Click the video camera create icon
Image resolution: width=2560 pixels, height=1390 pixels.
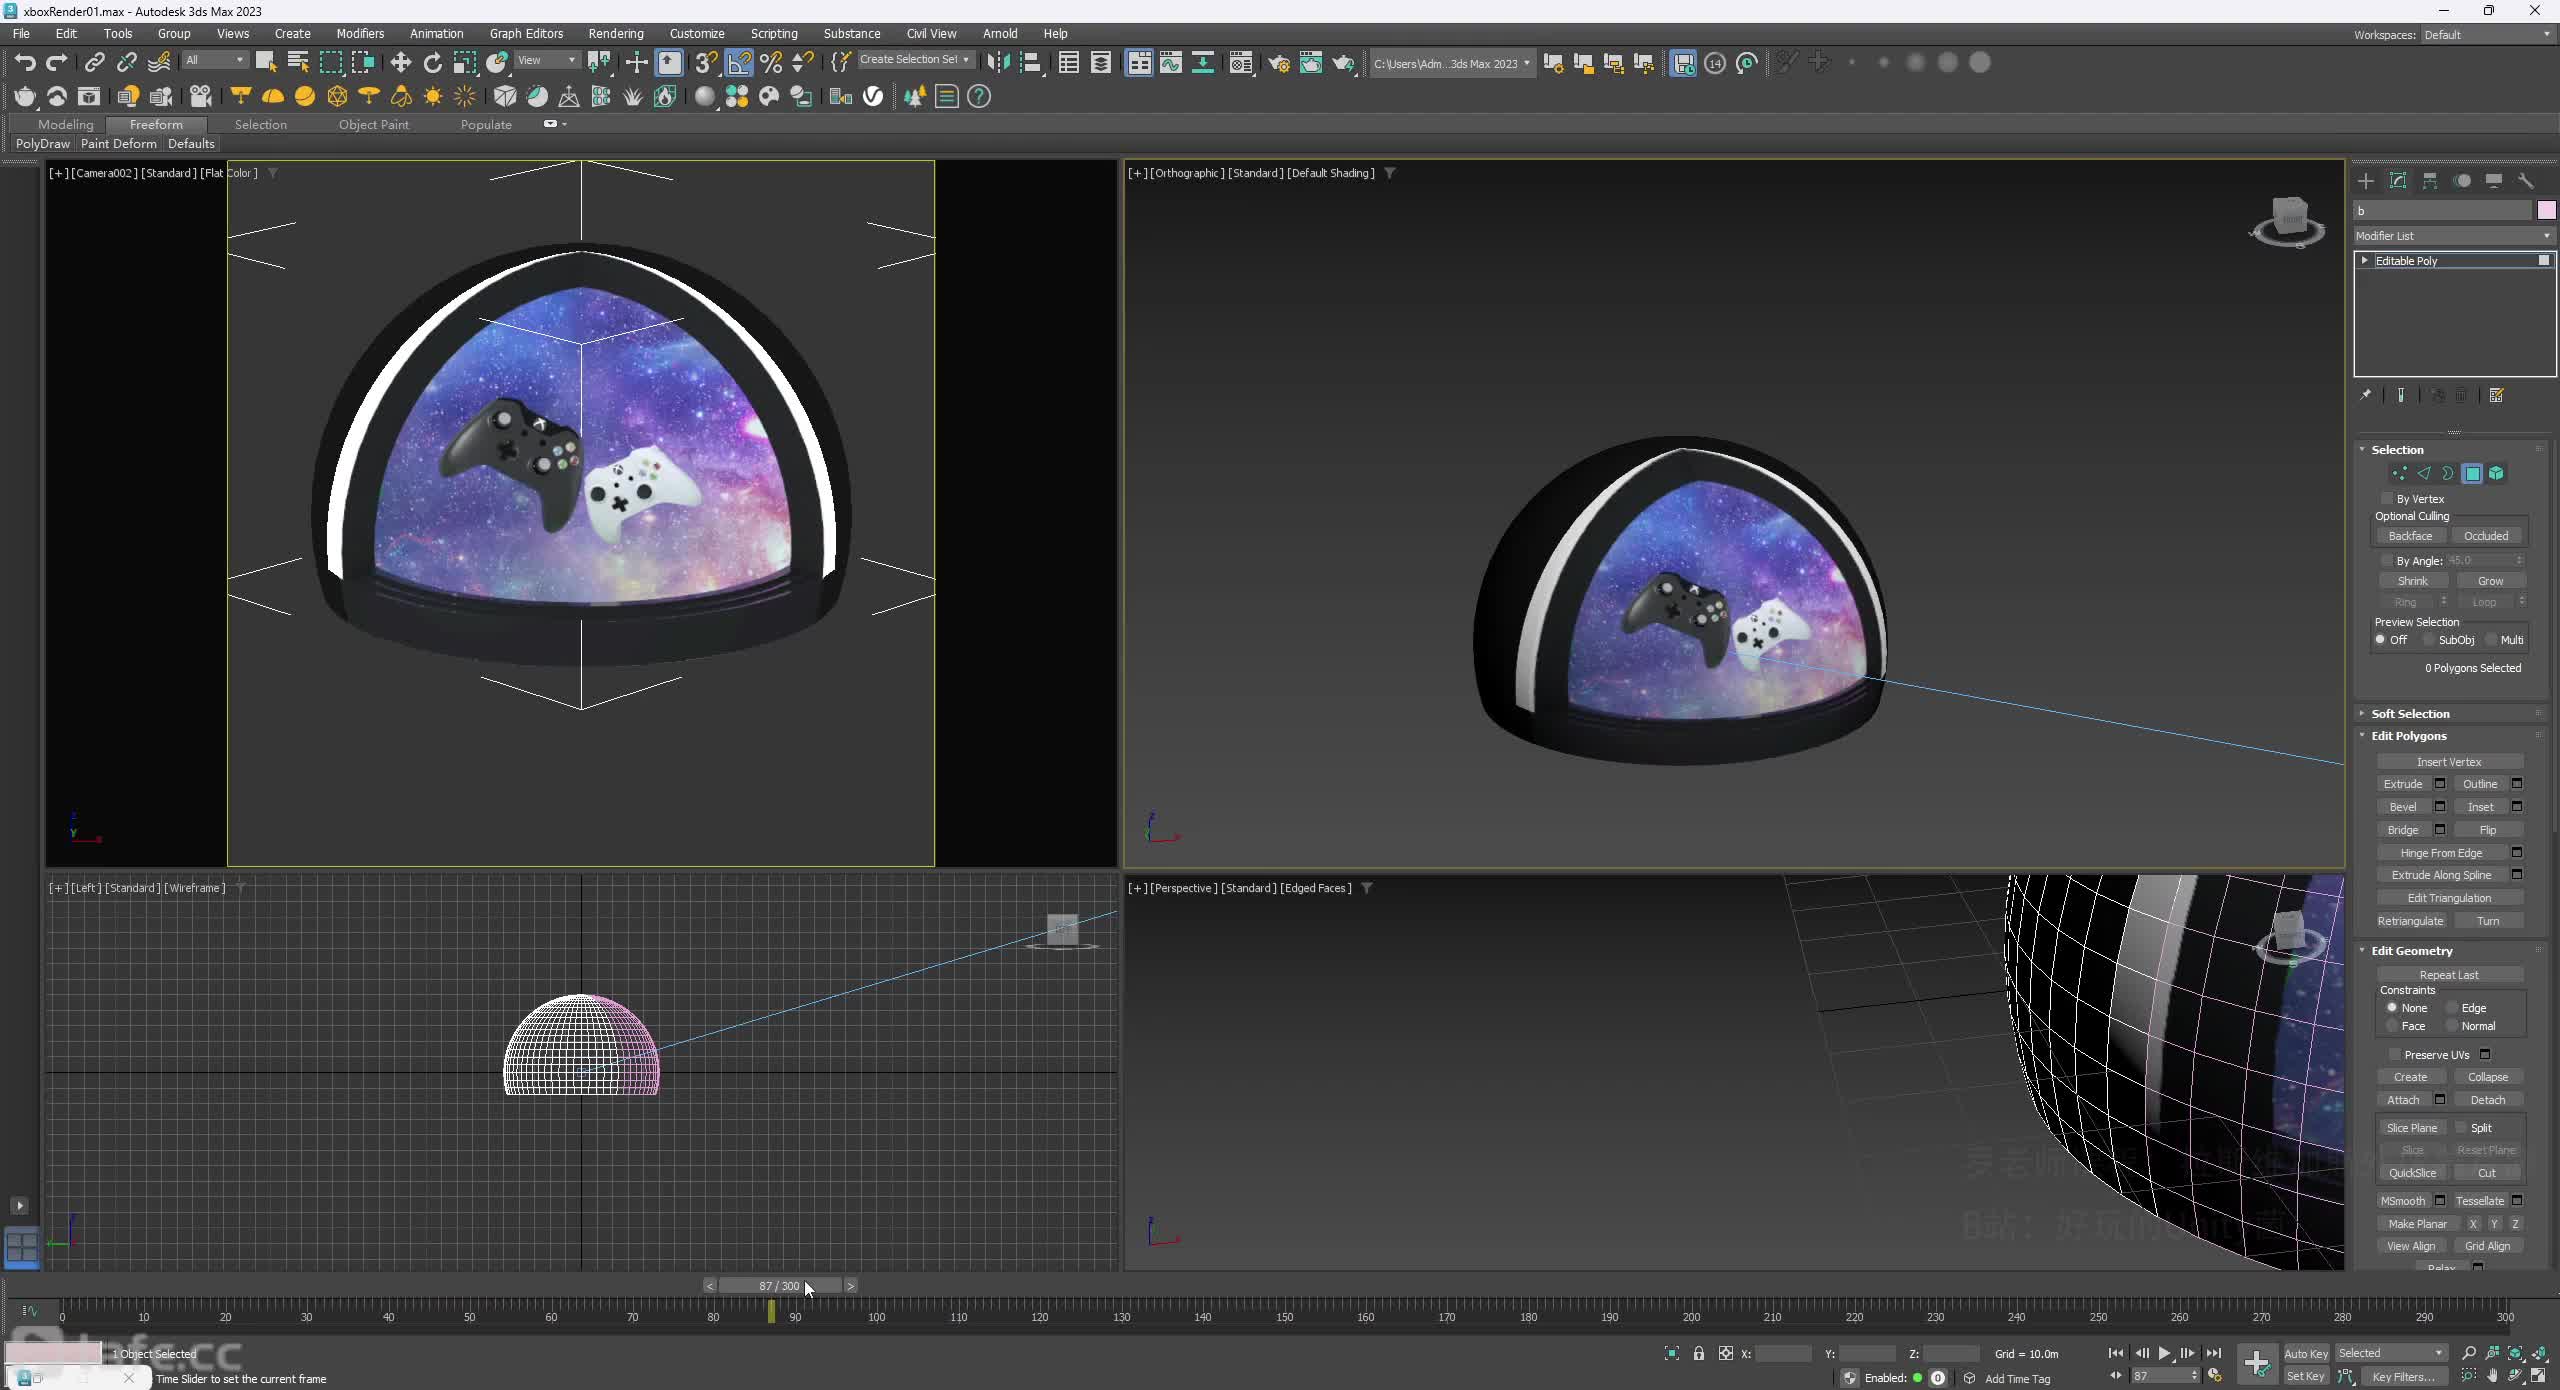200,96
